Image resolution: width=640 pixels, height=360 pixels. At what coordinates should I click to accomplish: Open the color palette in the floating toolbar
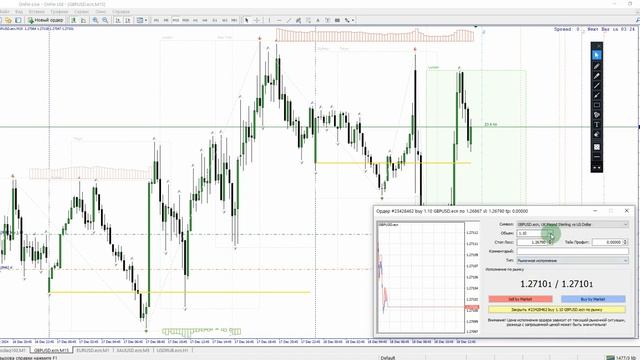tap(597, 115)
